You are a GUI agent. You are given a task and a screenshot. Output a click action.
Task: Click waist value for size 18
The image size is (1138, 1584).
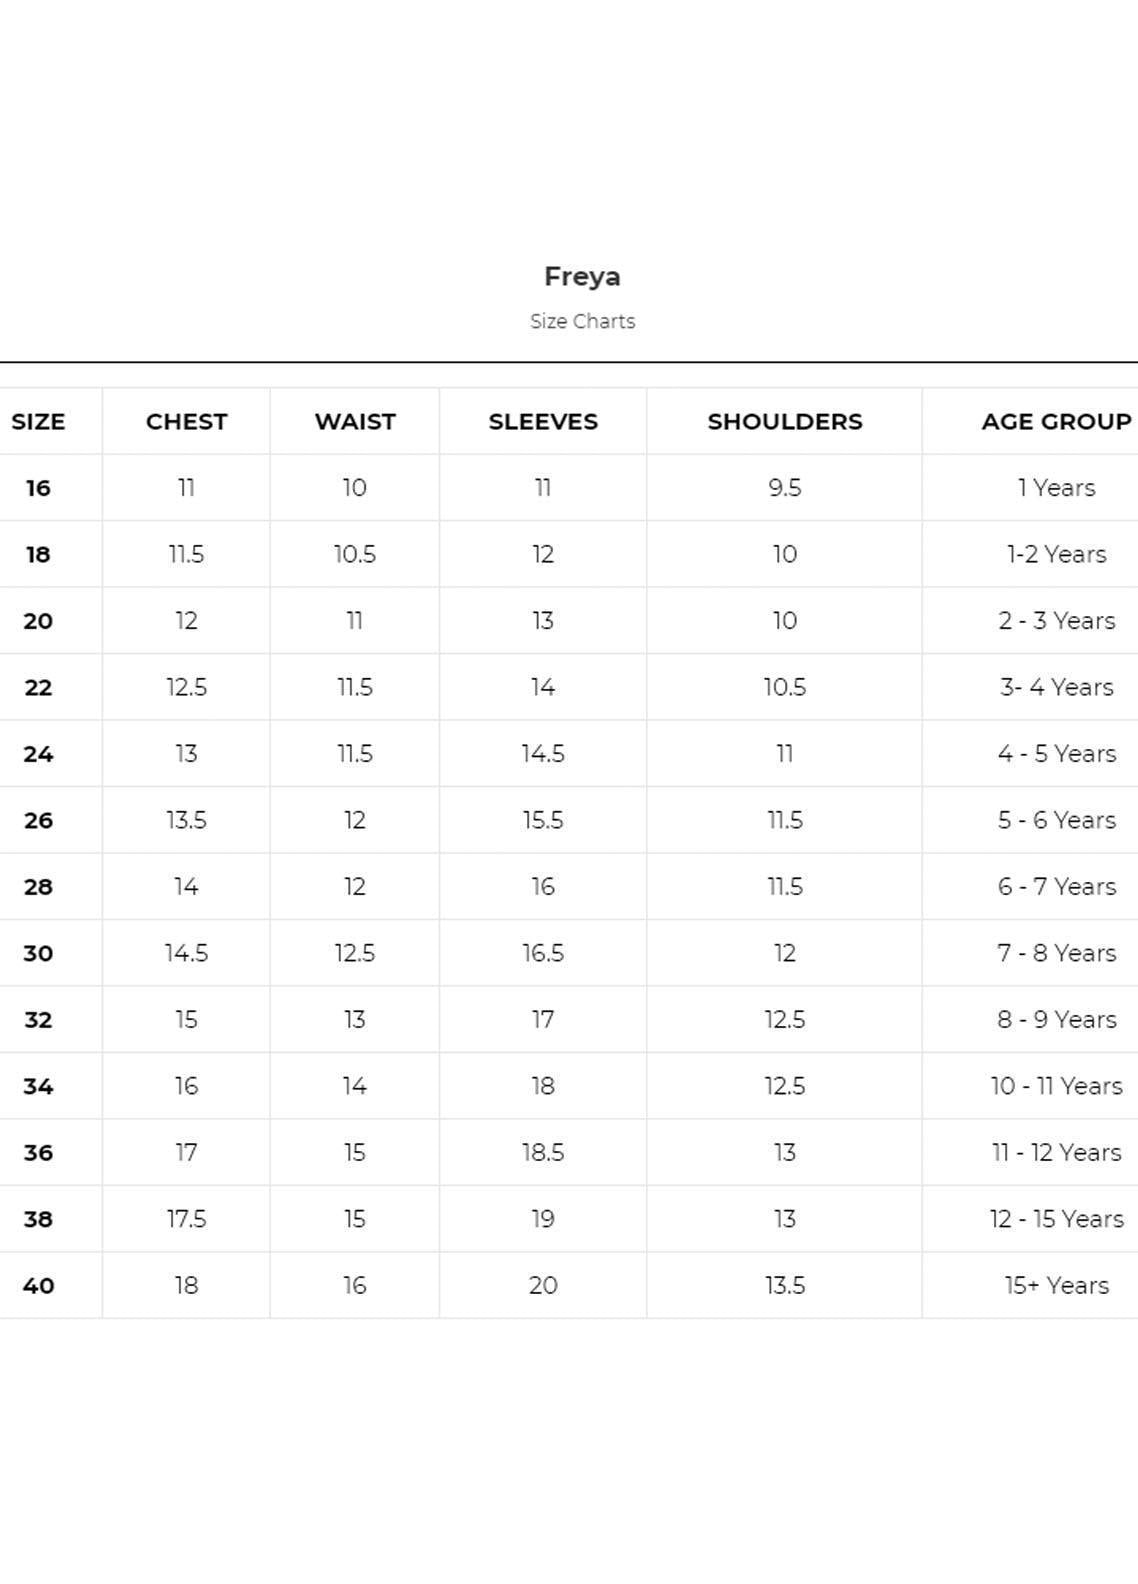[355, 555]
